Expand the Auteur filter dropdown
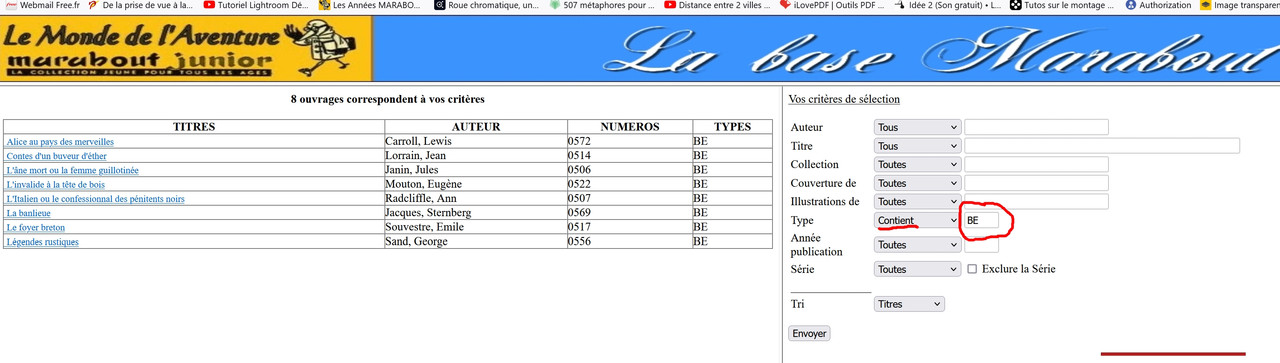This screenshot has width=1280, height=363. point(917,127)
